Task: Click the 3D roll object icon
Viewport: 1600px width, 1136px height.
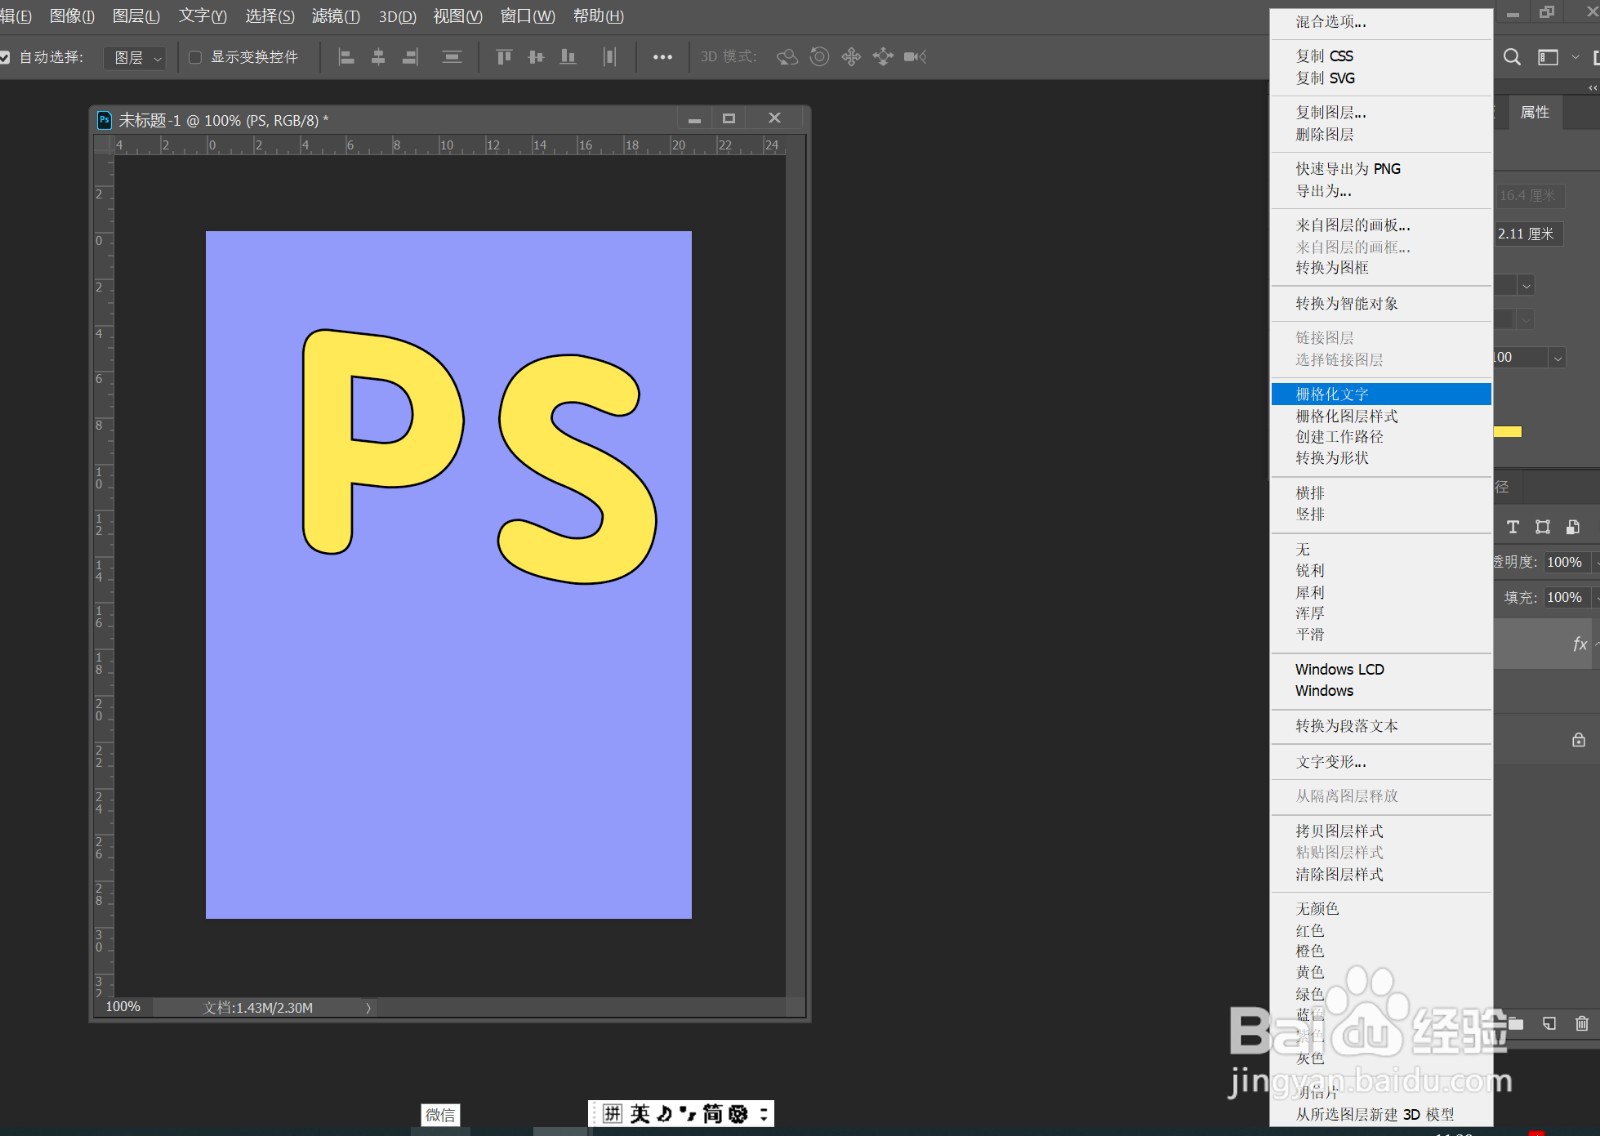Action: tap(819, 57)
